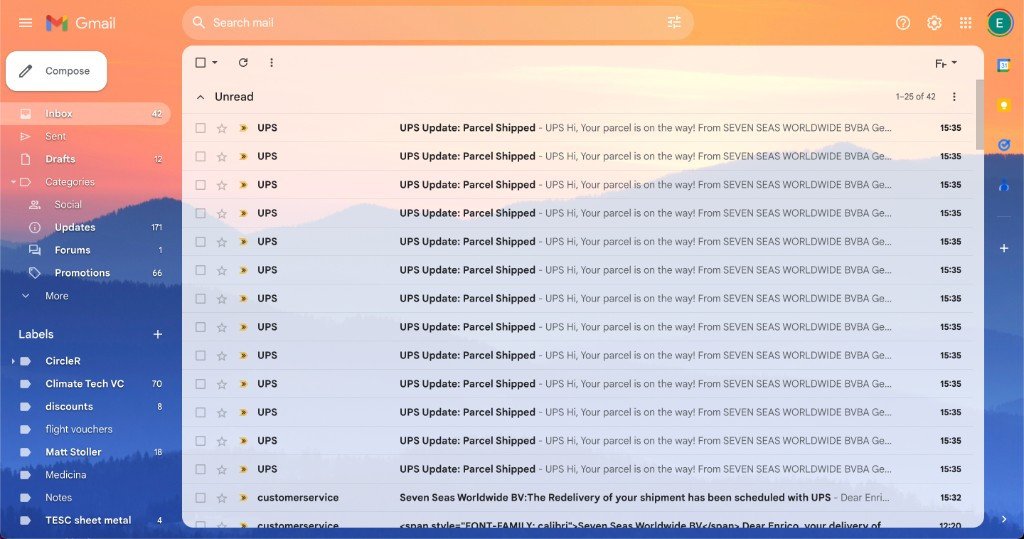Open Google Calendar in side panel
The width and height of the screenshot is (1024, 539).
coord(1003,65)
